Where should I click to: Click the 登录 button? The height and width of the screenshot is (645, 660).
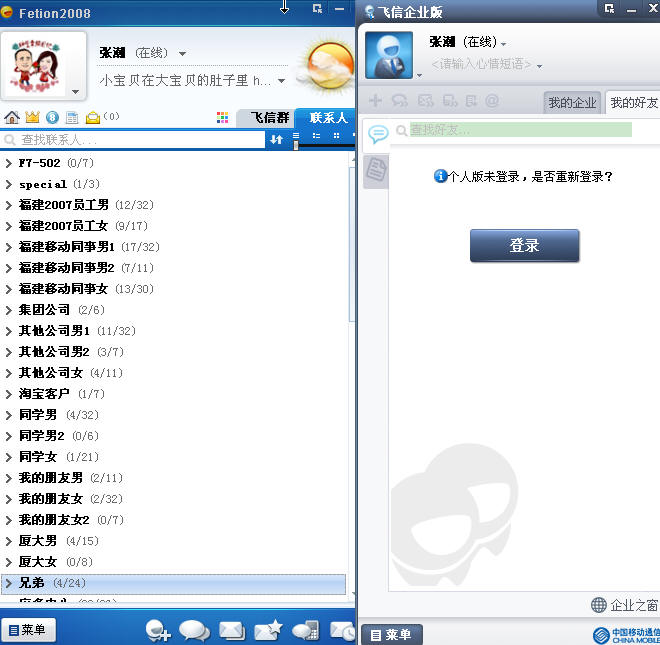pyautogui.click(x=524, y=245)
